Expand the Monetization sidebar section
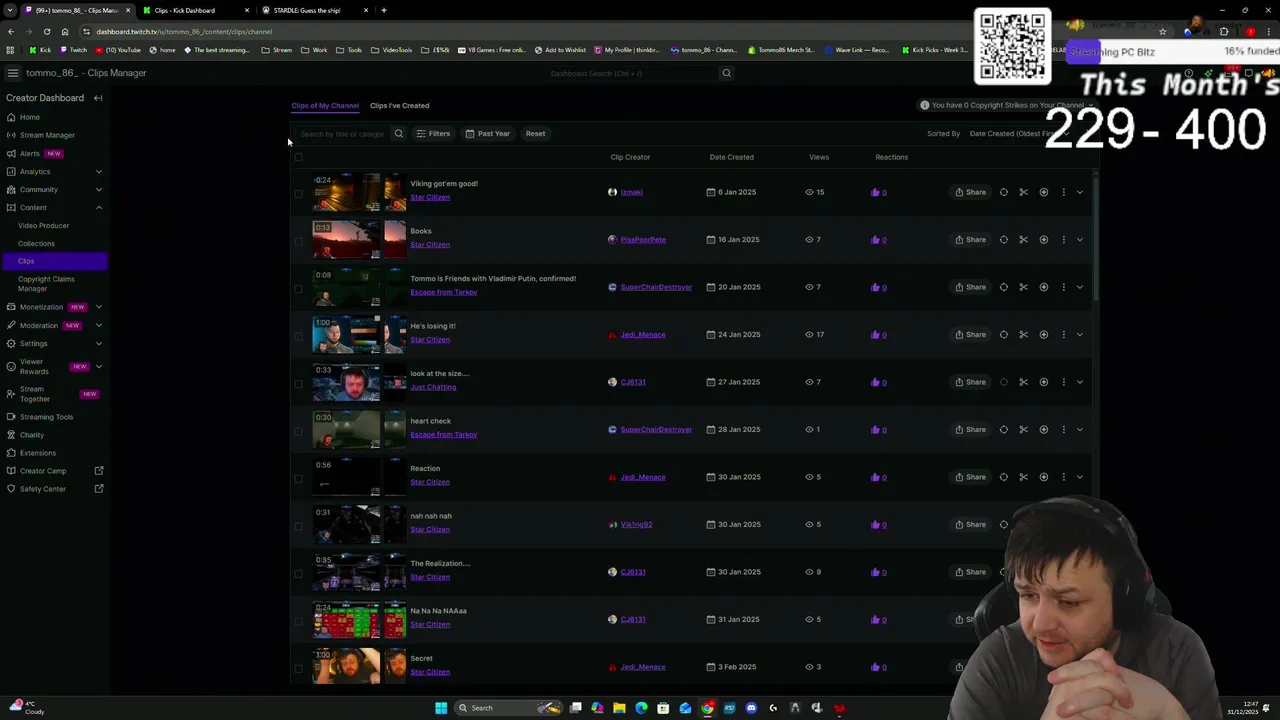The width and height of the screenshot is (1280, 720). coord(98,307)
